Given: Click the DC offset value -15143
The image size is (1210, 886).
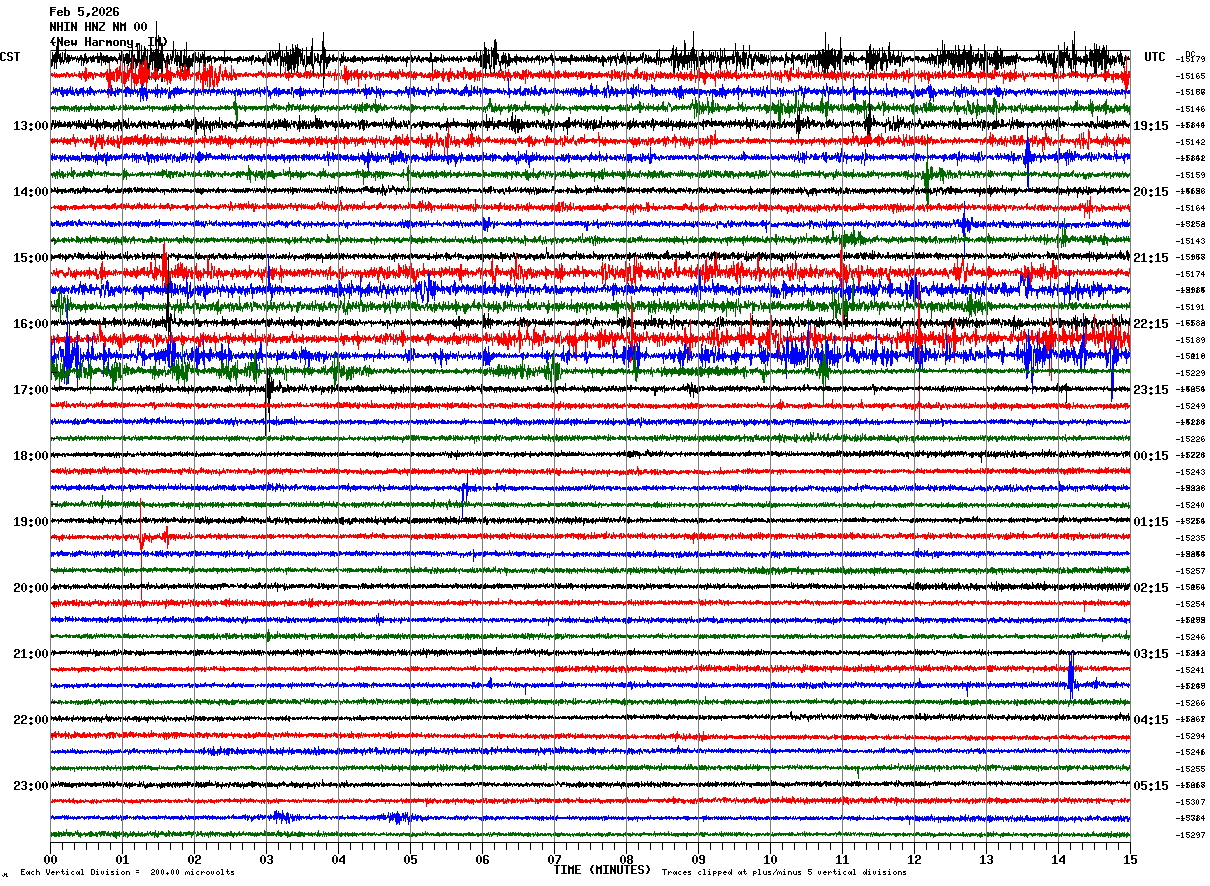Looking at the screenshot, I should pos(1191,241).
